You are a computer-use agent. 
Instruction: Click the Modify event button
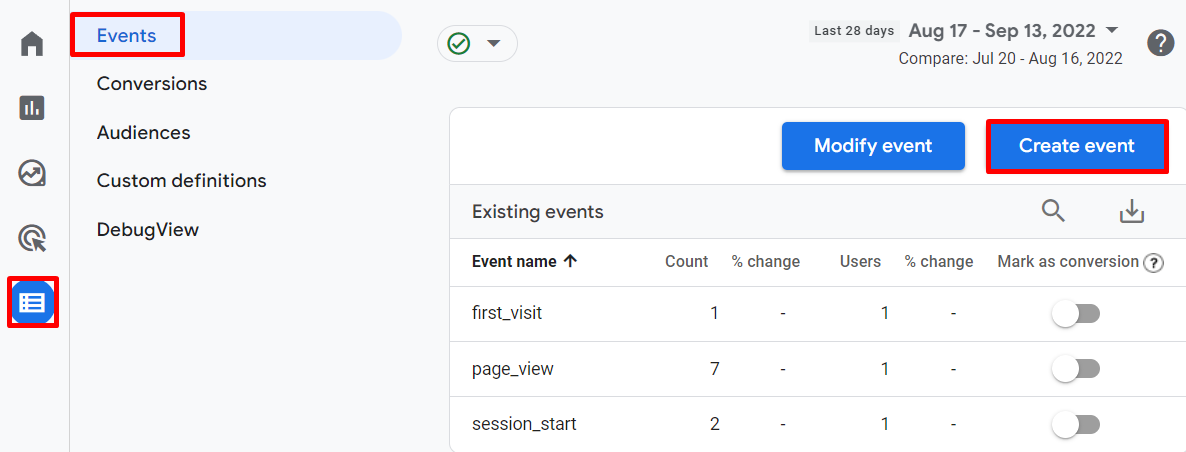(x=873, y=147)
